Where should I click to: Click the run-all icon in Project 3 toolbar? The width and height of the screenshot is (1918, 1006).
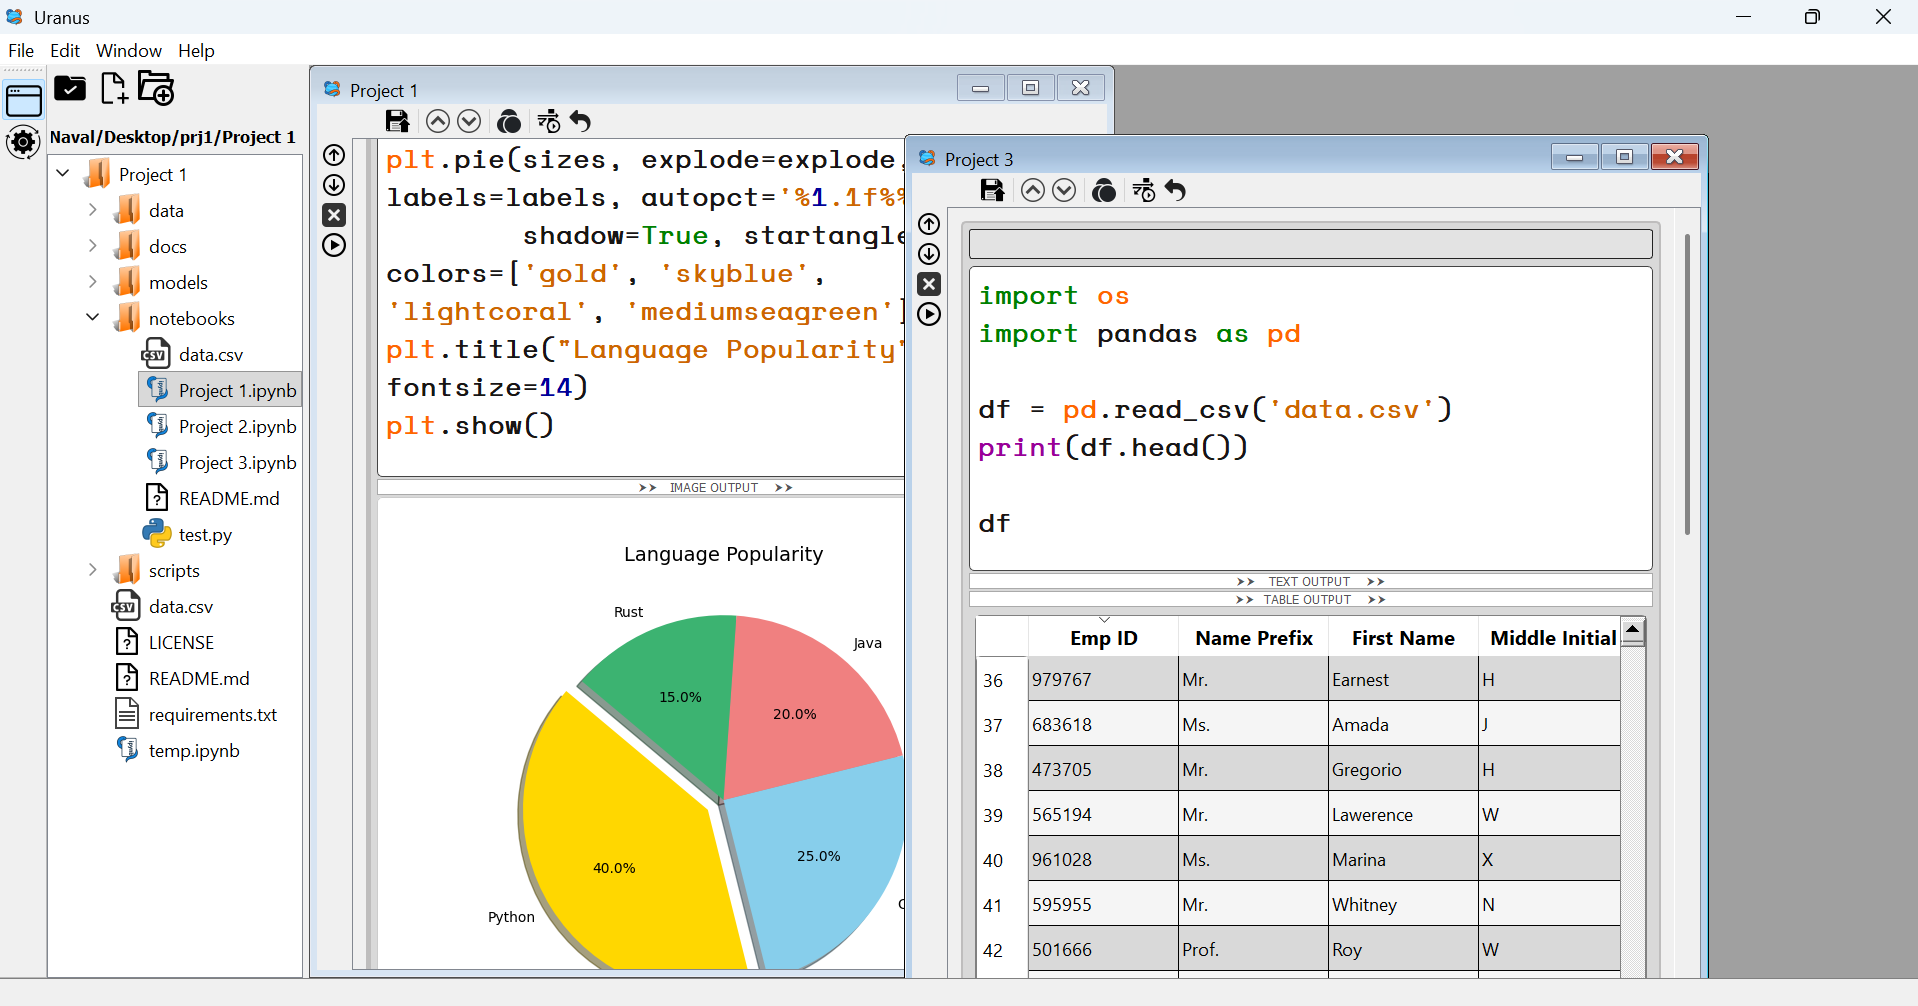pos(1143,190)
